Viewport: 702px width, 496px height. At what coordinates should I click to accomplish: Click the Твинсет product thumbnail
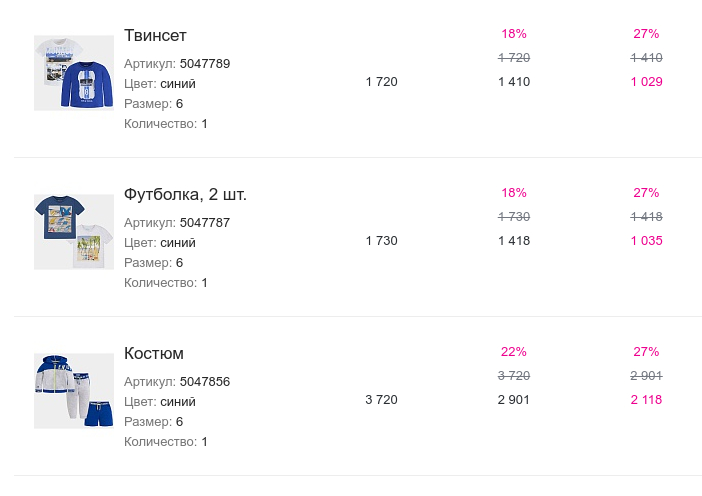(x=73, y=73)
